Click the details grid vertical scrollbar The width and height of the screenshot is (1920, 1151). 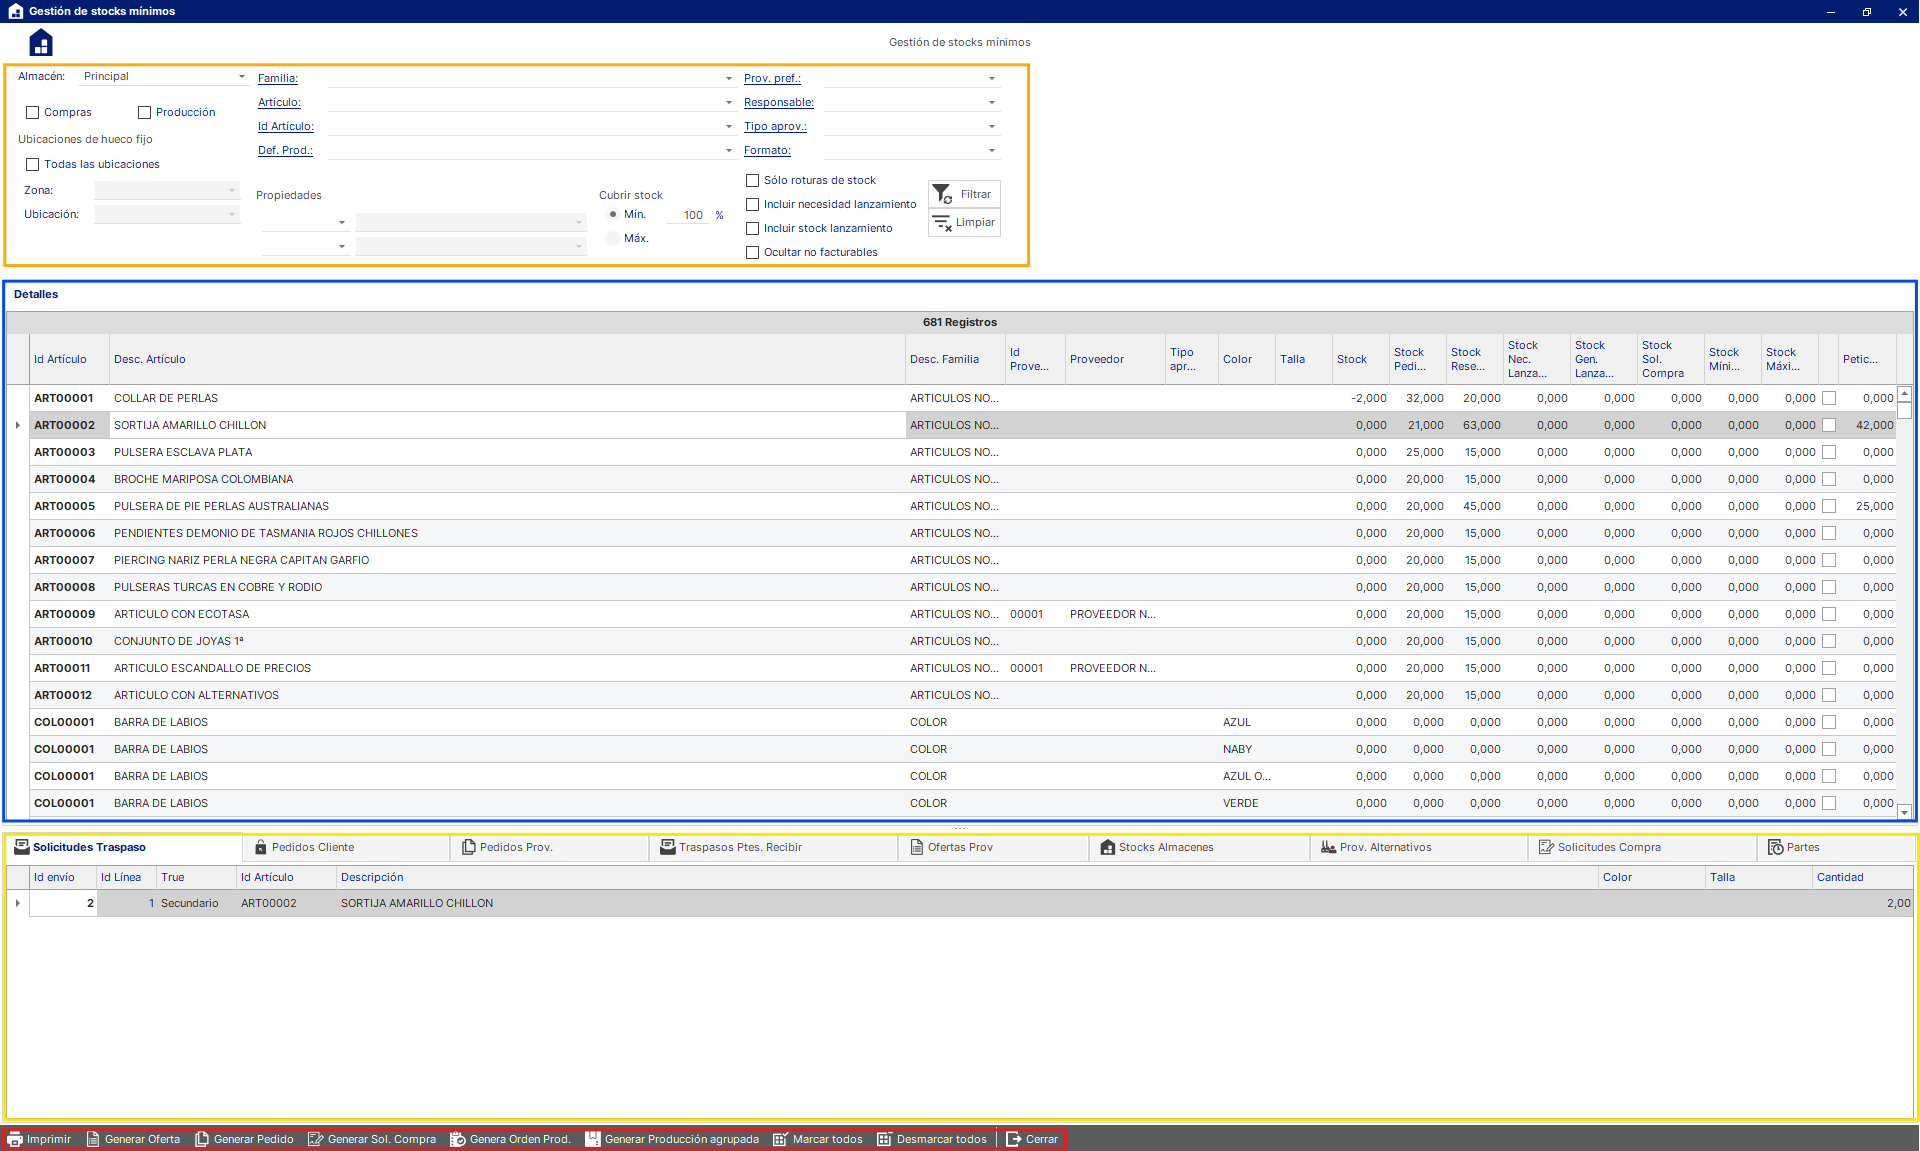click(x=1904, y=600)
